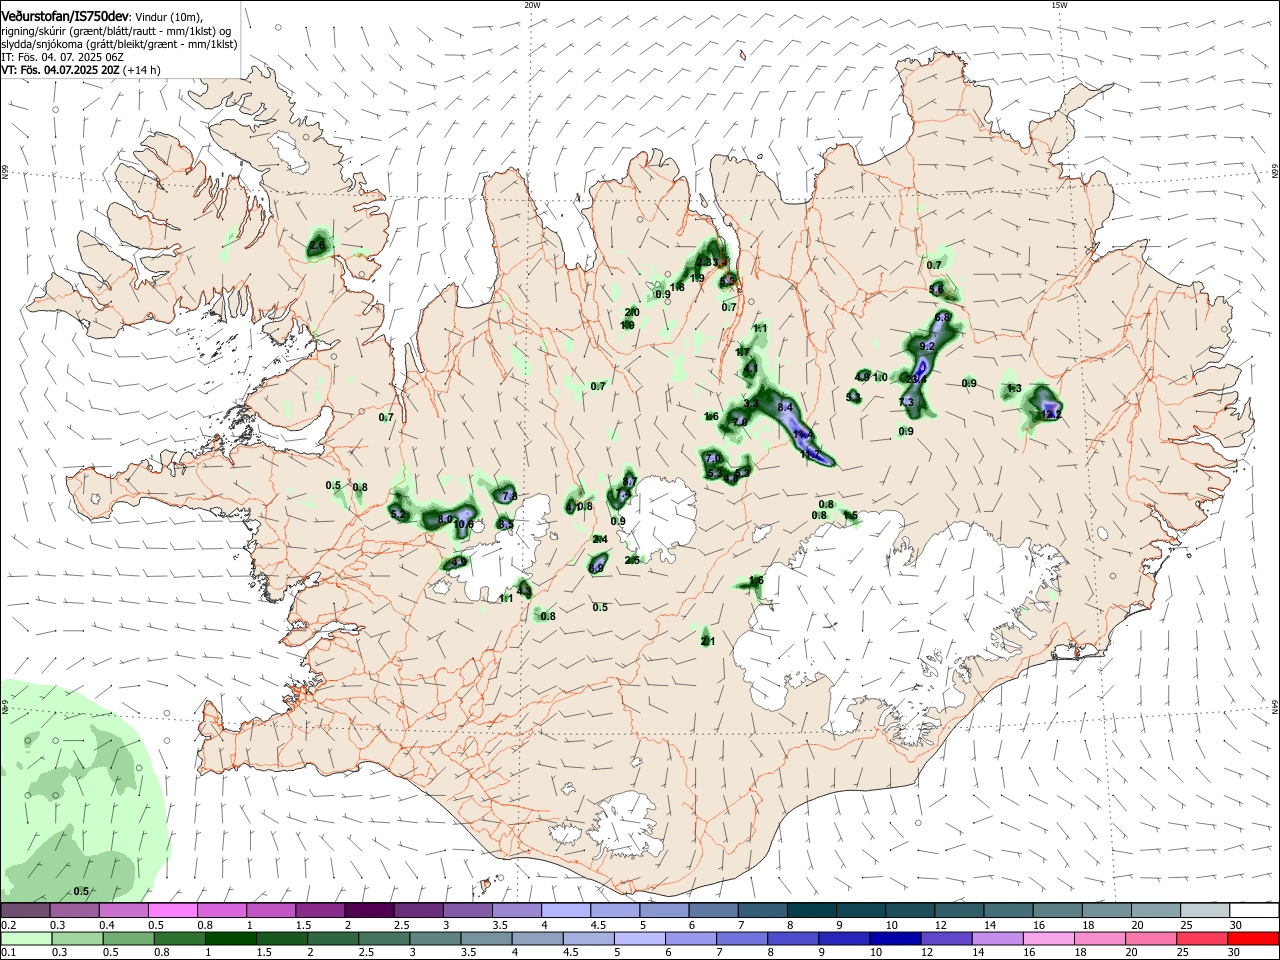This screenshot has width=1280, height=960.
Task: Click the dark green 1–1.5 swatch, lower legend
Action: click(x=230, y=939)
